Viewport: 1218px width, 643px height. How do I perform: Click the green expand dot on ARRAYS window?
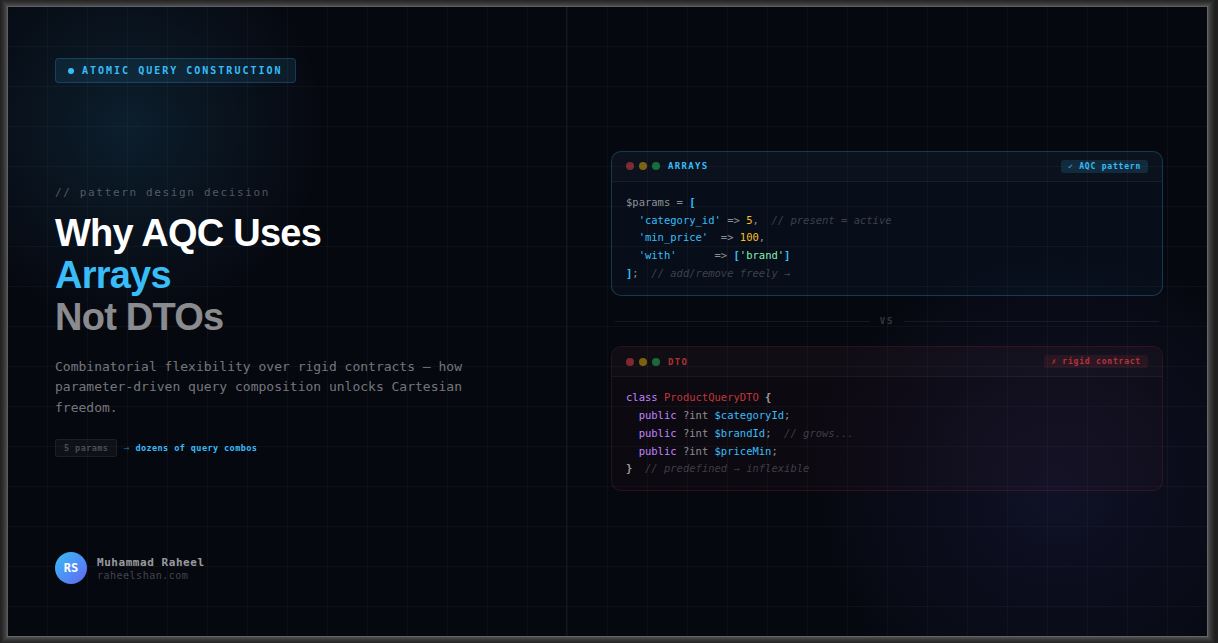[x=655, y=166]
